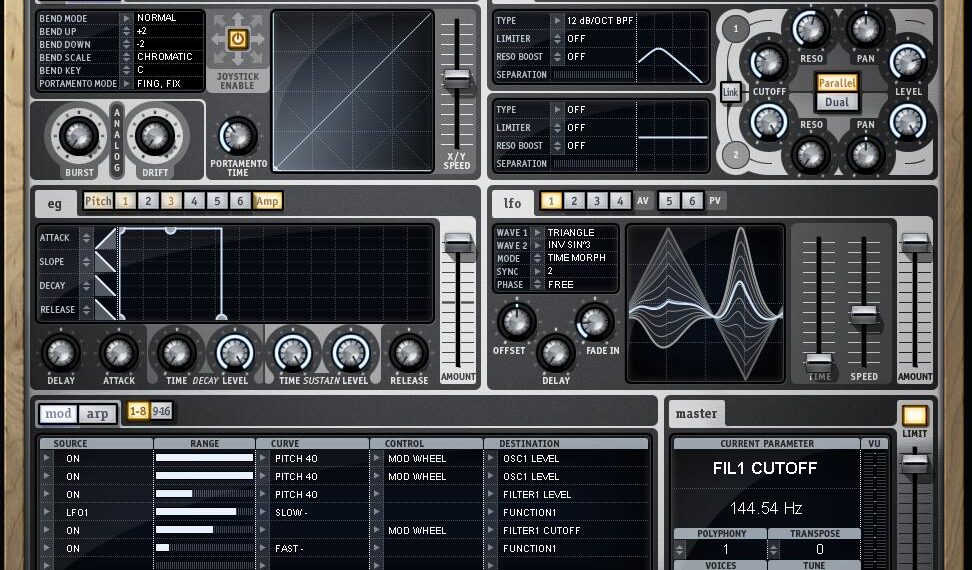The height and width of the screenshot is (570, 972).
Task: Click the filter 1 Pan knob
Action: pyautogui.click(x=865, y=28)
